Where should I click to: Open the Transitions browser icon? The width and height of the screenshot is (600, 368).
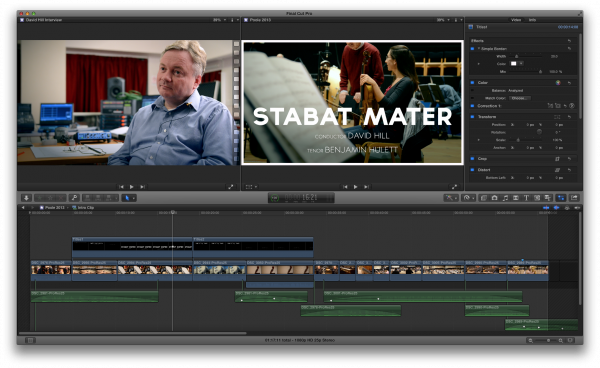coord(516,198)
